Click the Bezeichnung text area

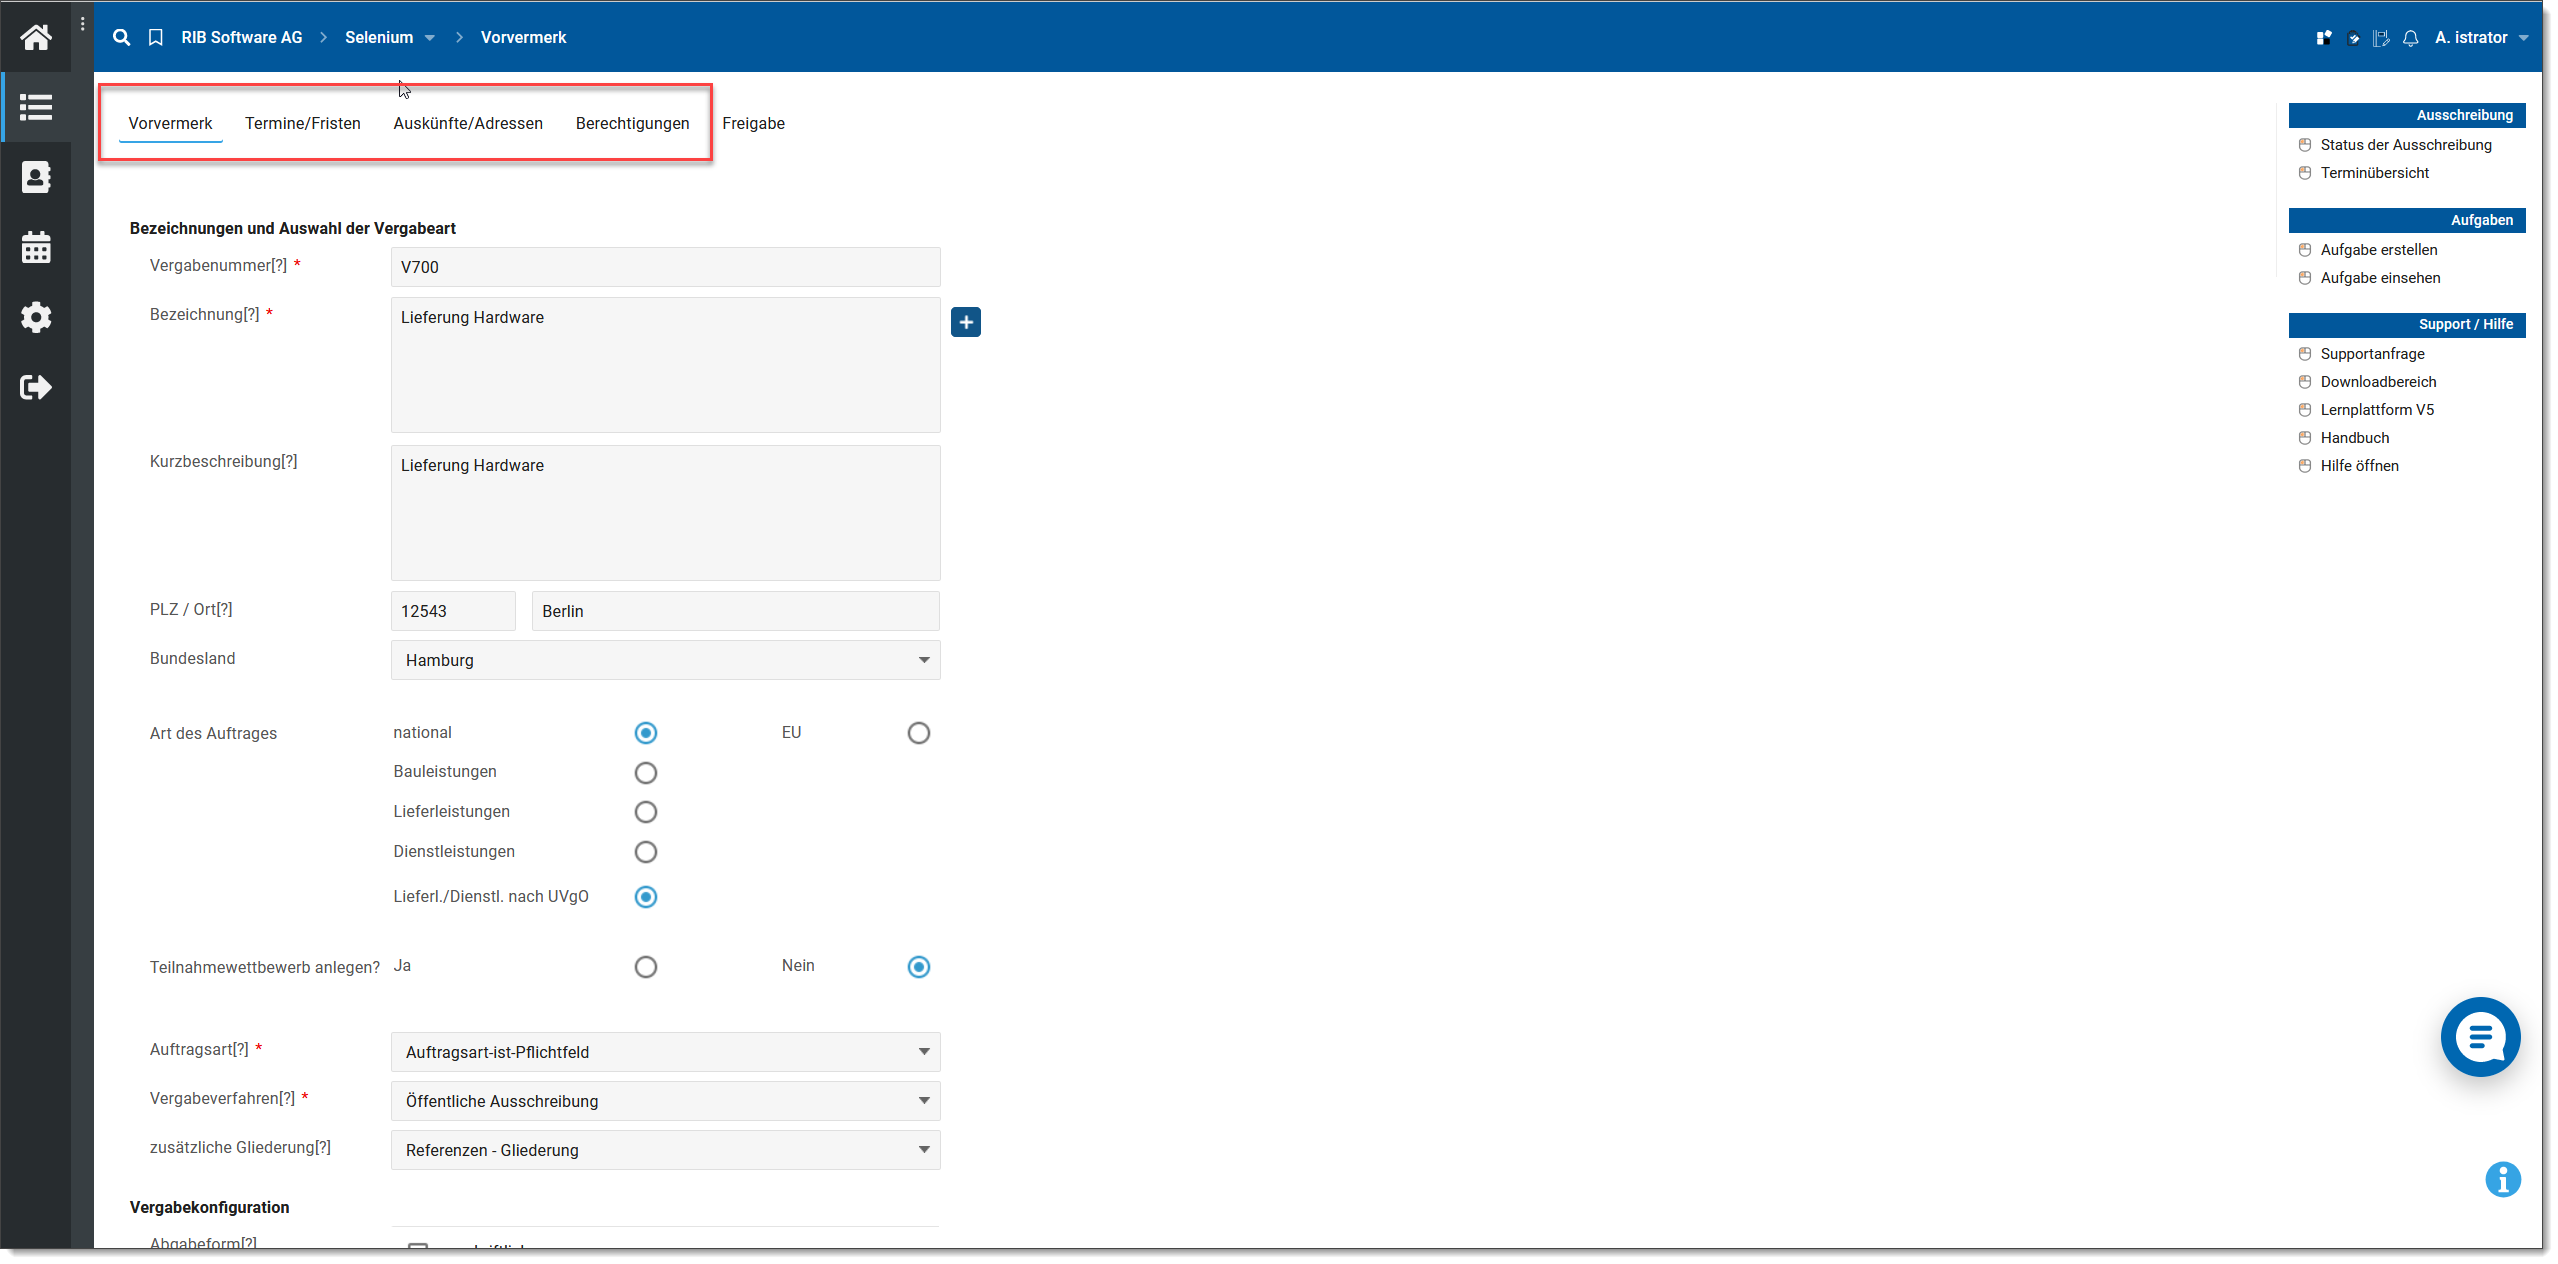coord(666,365)
